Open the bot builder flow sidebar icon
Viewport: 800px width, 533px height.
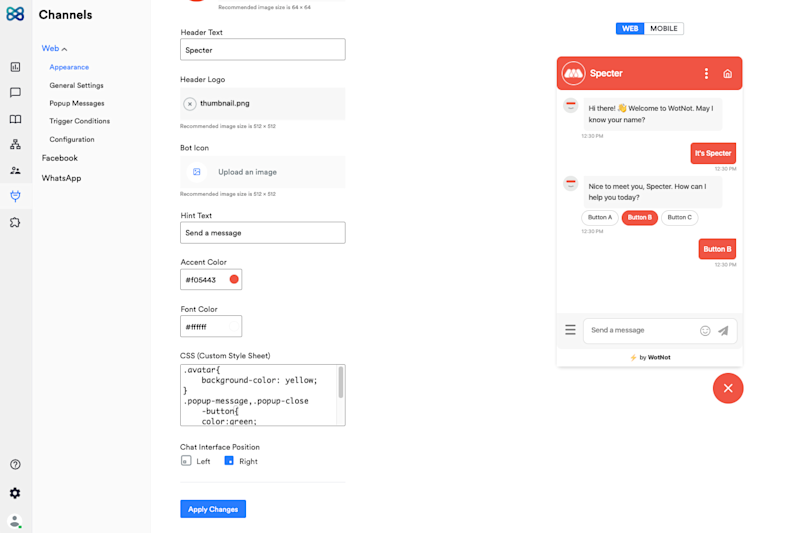coord(15,144)
